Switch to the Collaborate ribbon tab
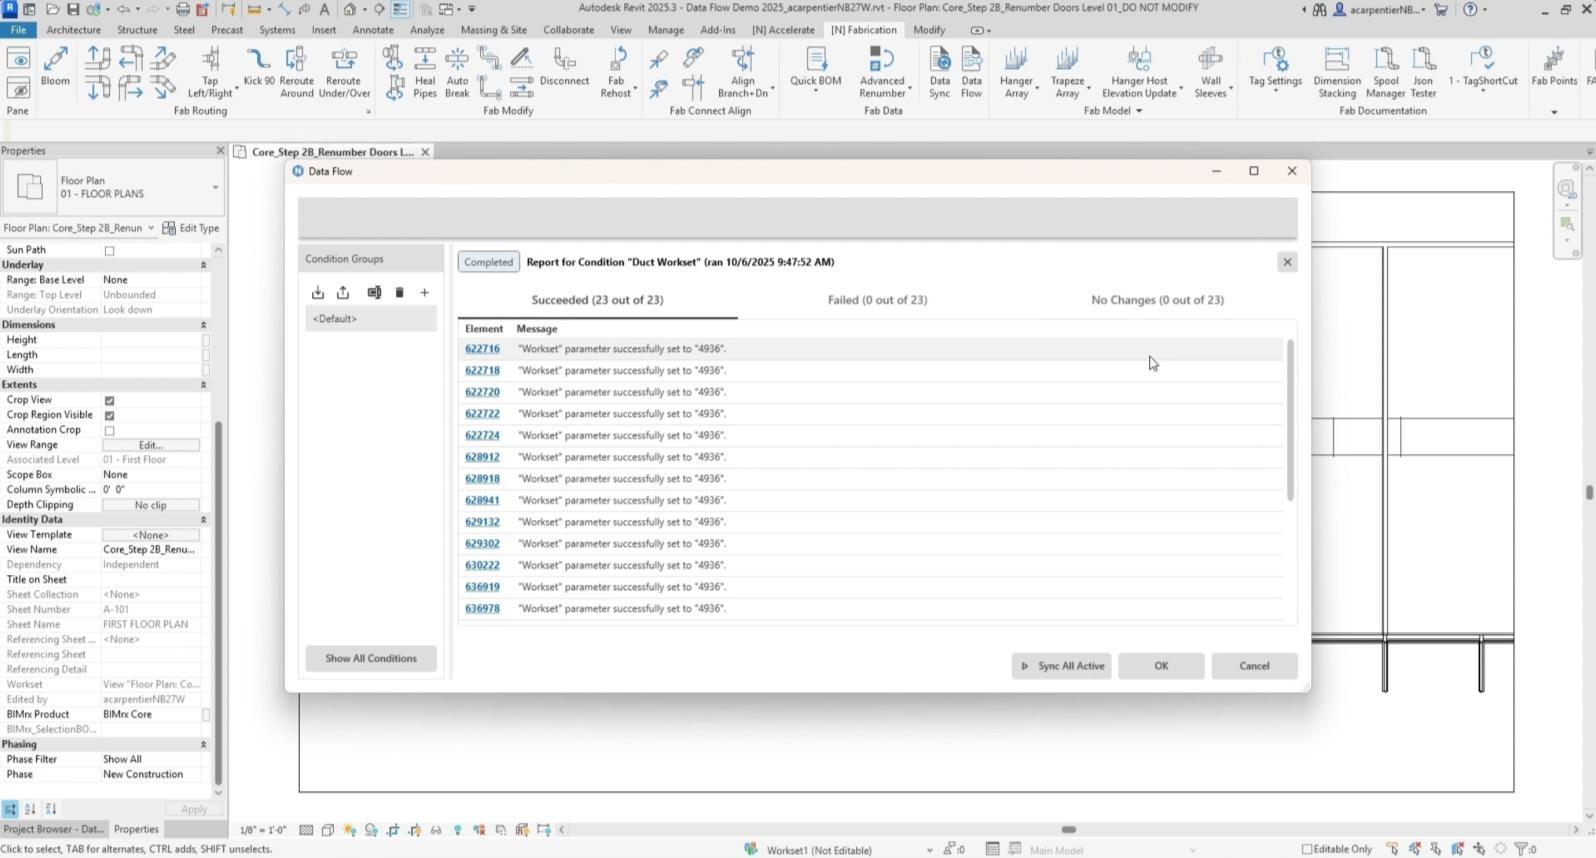Image resolution: width=1596 pixels, height=858 pixels. [x=568, y=30]
